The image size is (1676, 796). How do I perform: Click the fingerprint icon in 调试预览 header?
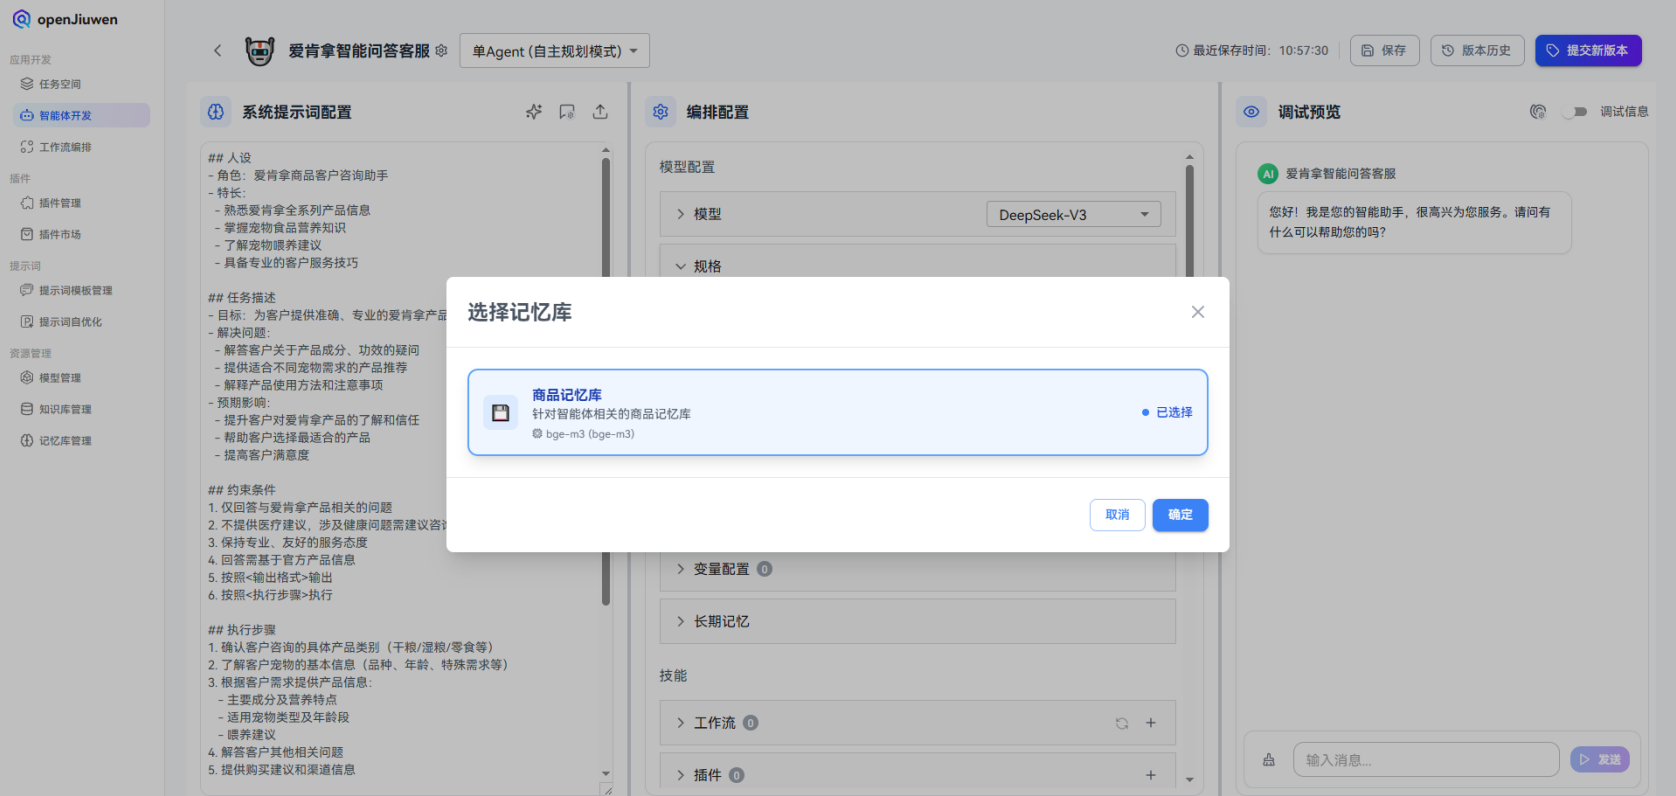click(1538, 112)
